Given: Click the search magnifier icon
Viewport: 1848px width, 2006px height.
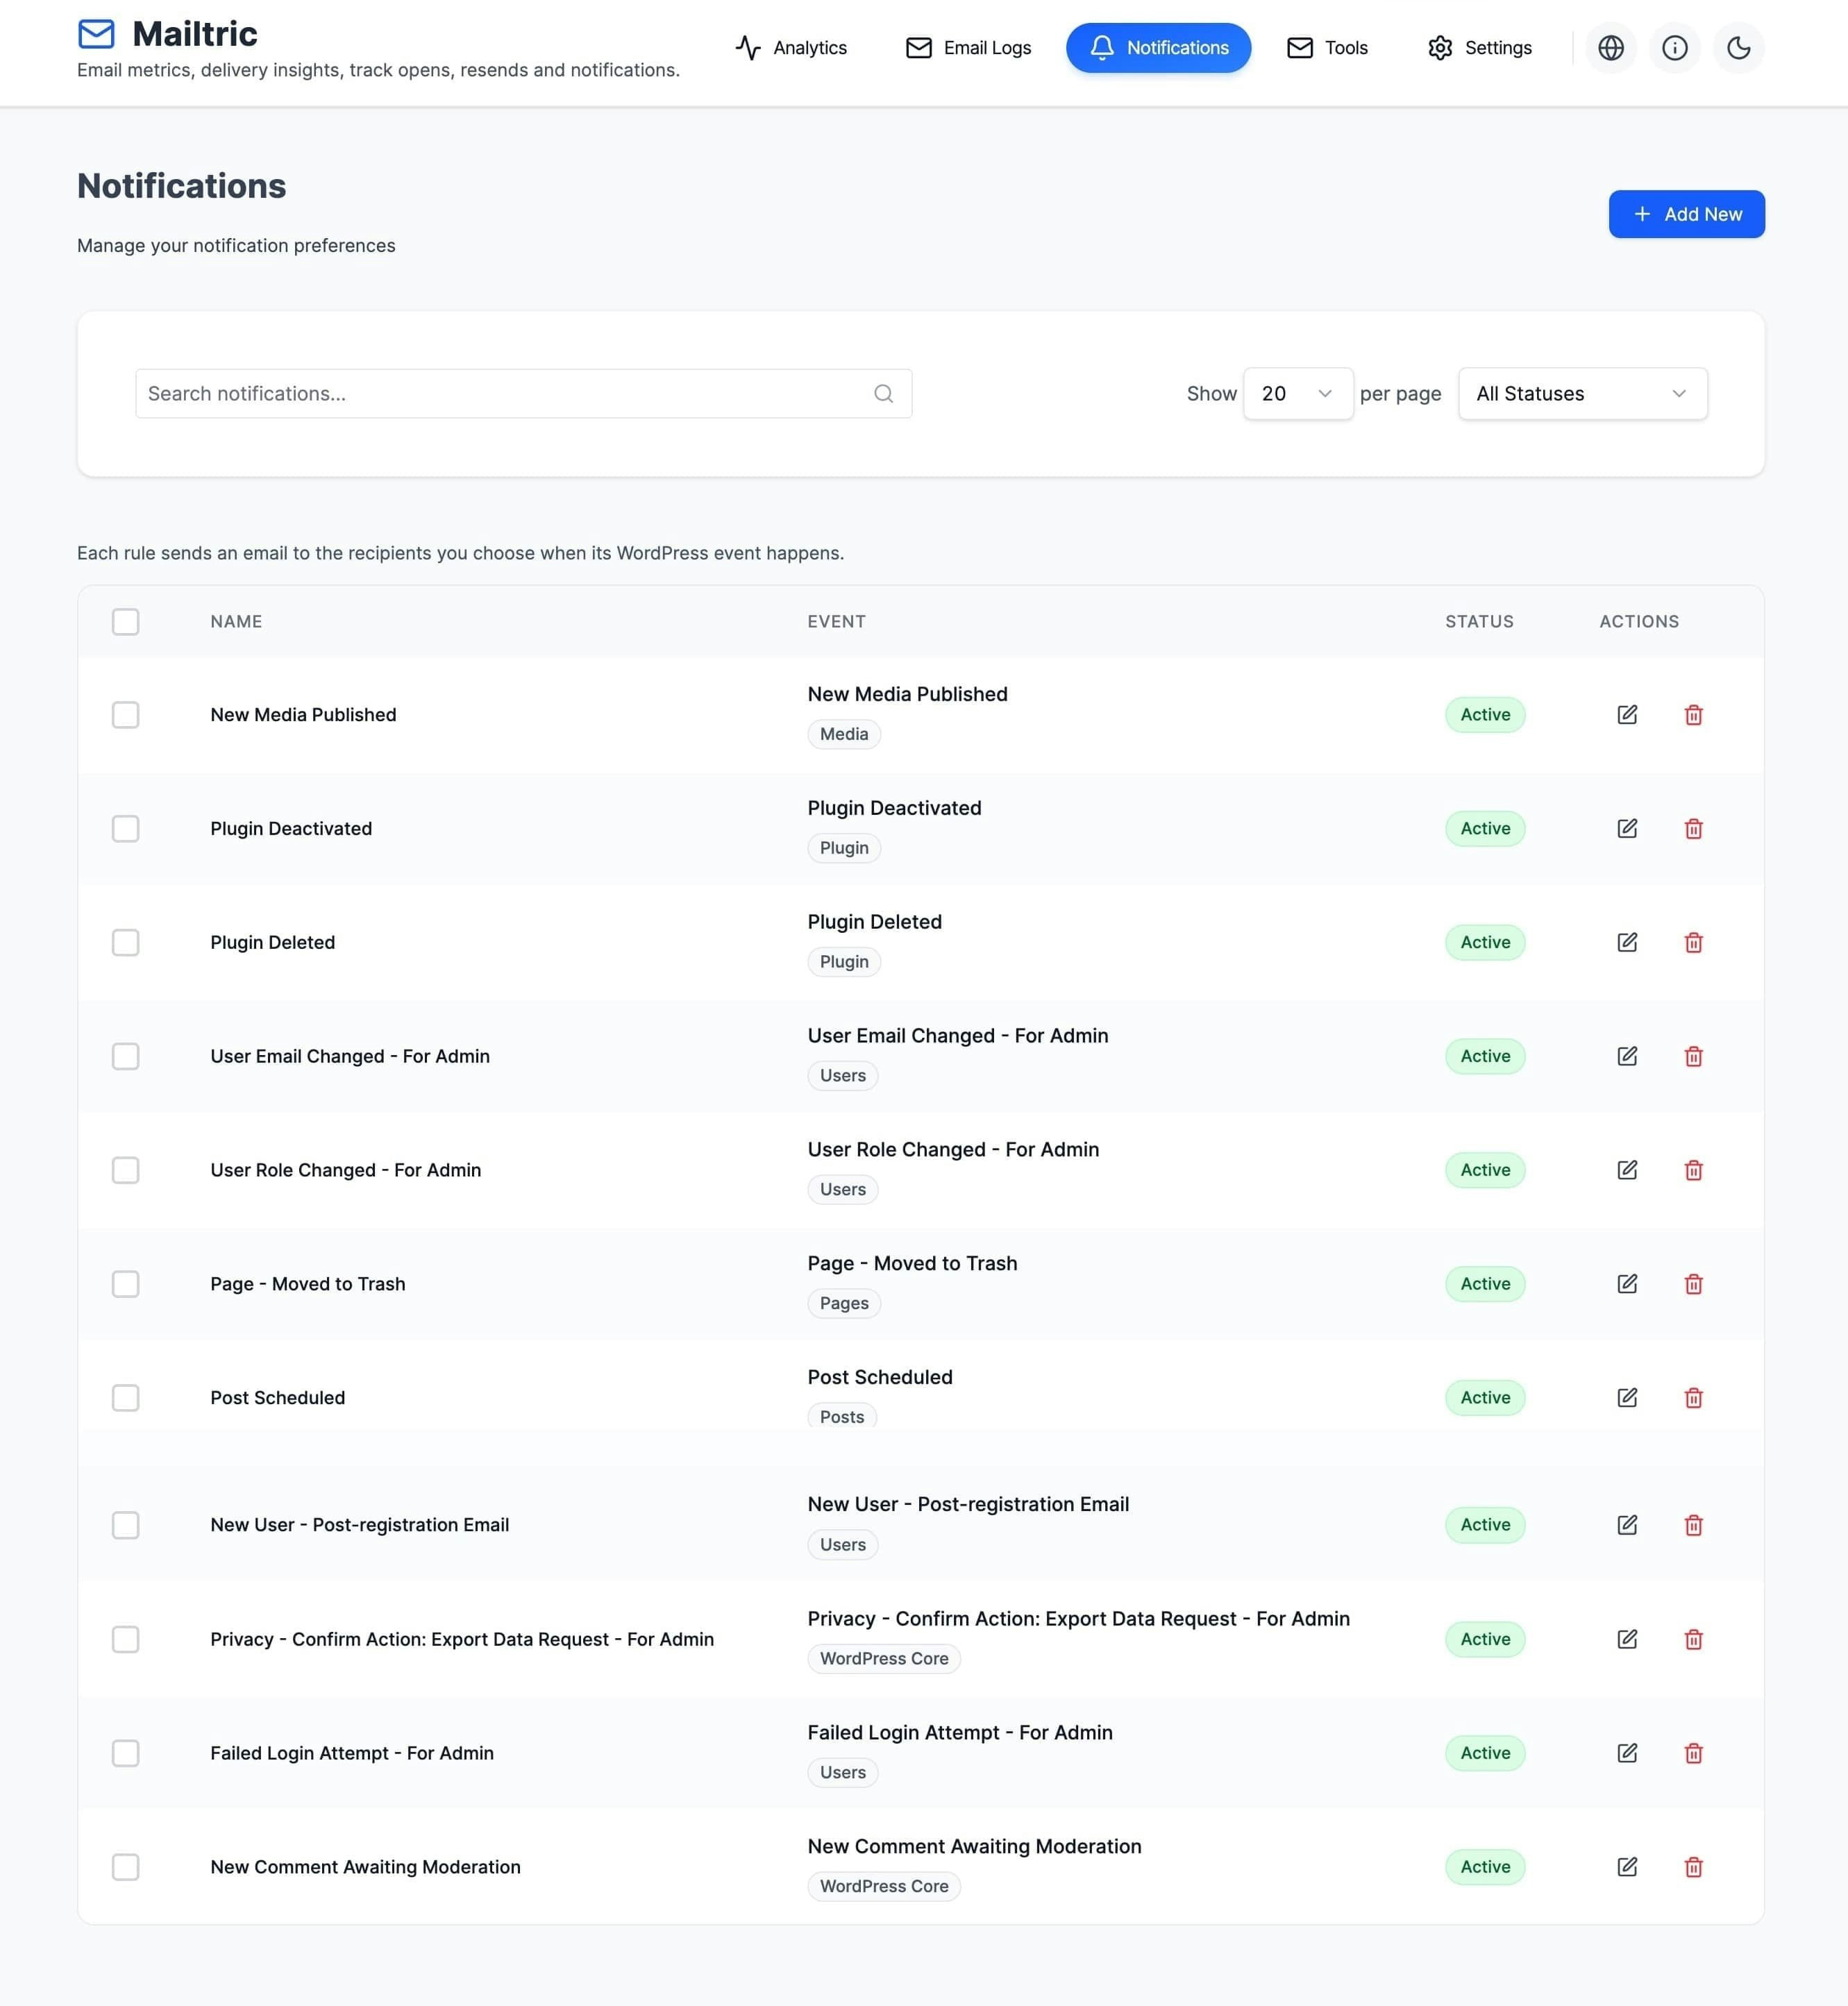Looking at the screenshot, I should click(883, 394).
